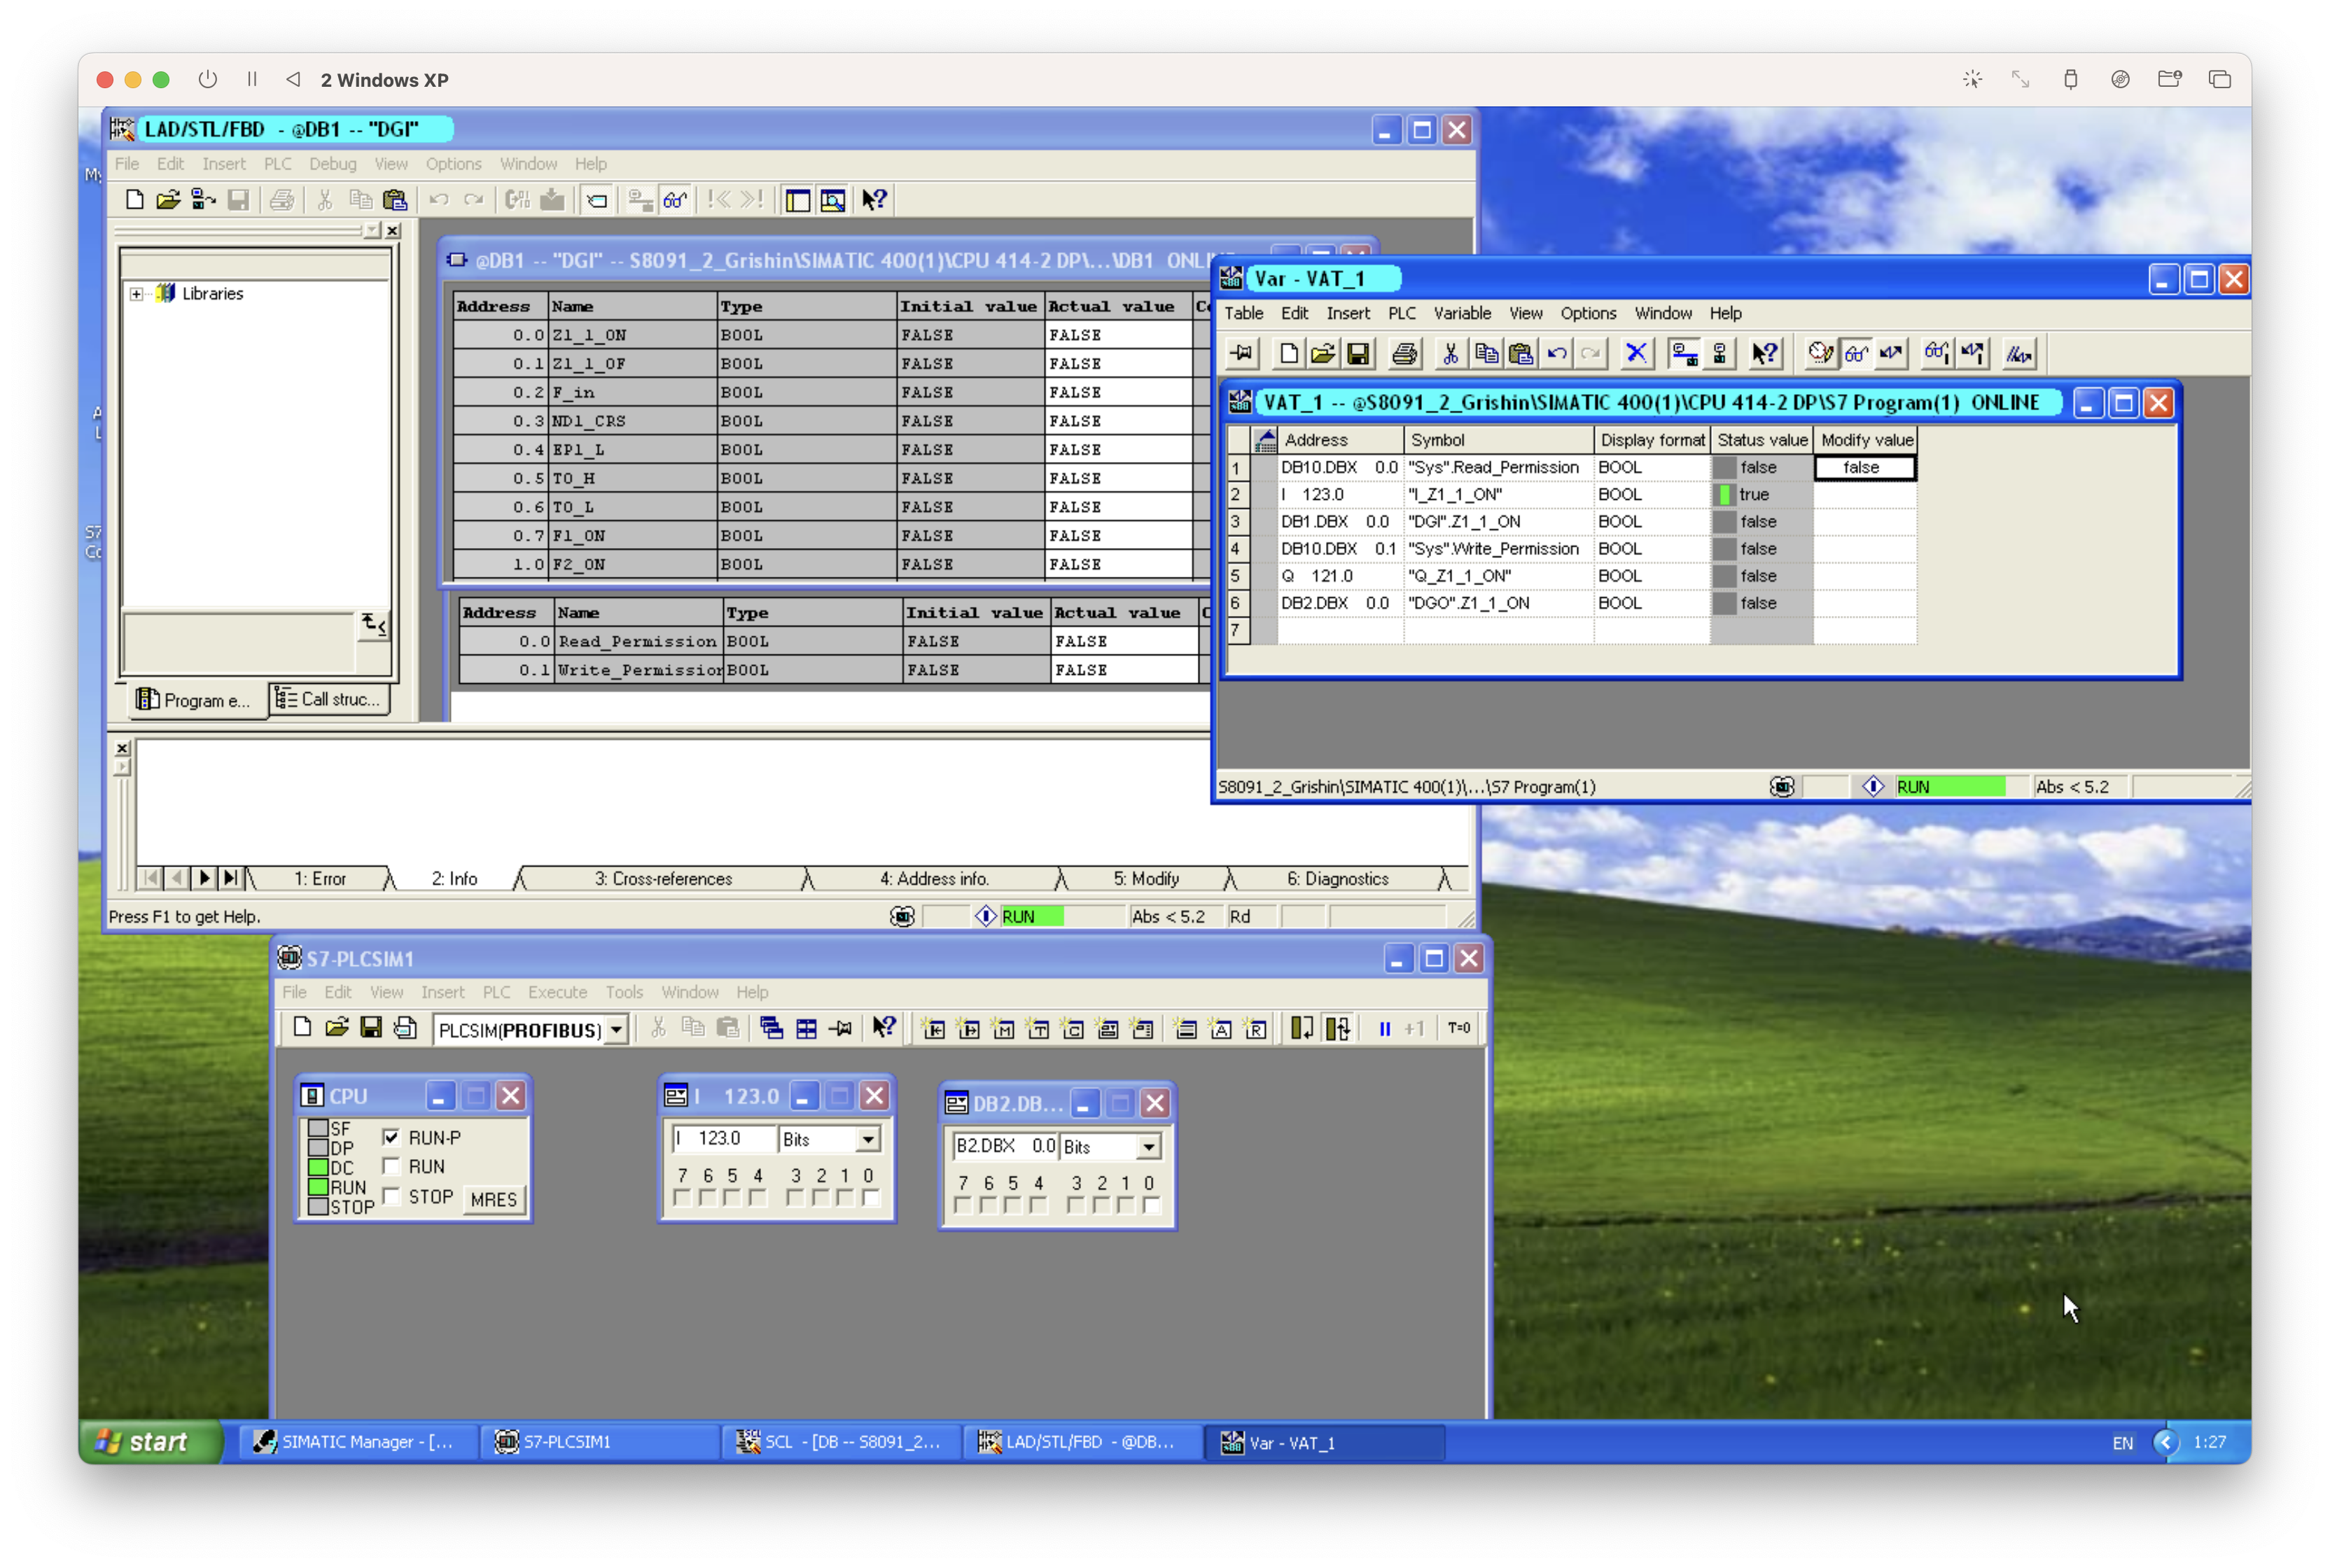Toggle bit 7 checkbox in I 123.0 window
Image resolution: width=2330 pixels, height=1568 pixels.
click(x=683, y=1198)
